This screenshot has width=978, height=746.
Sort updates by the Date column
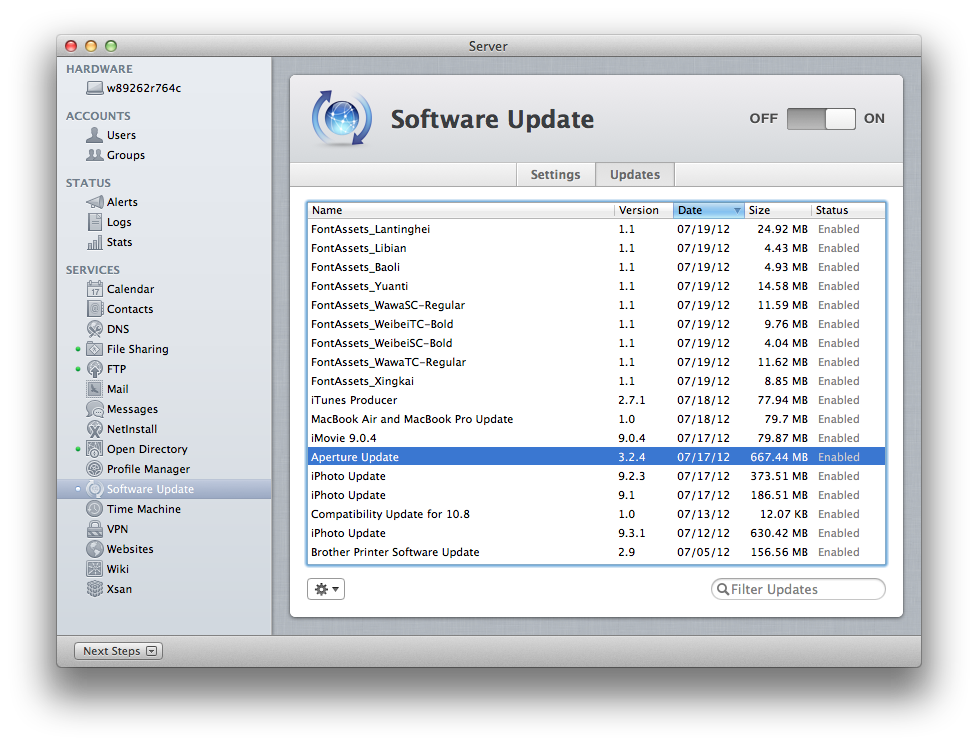point(708,210)
